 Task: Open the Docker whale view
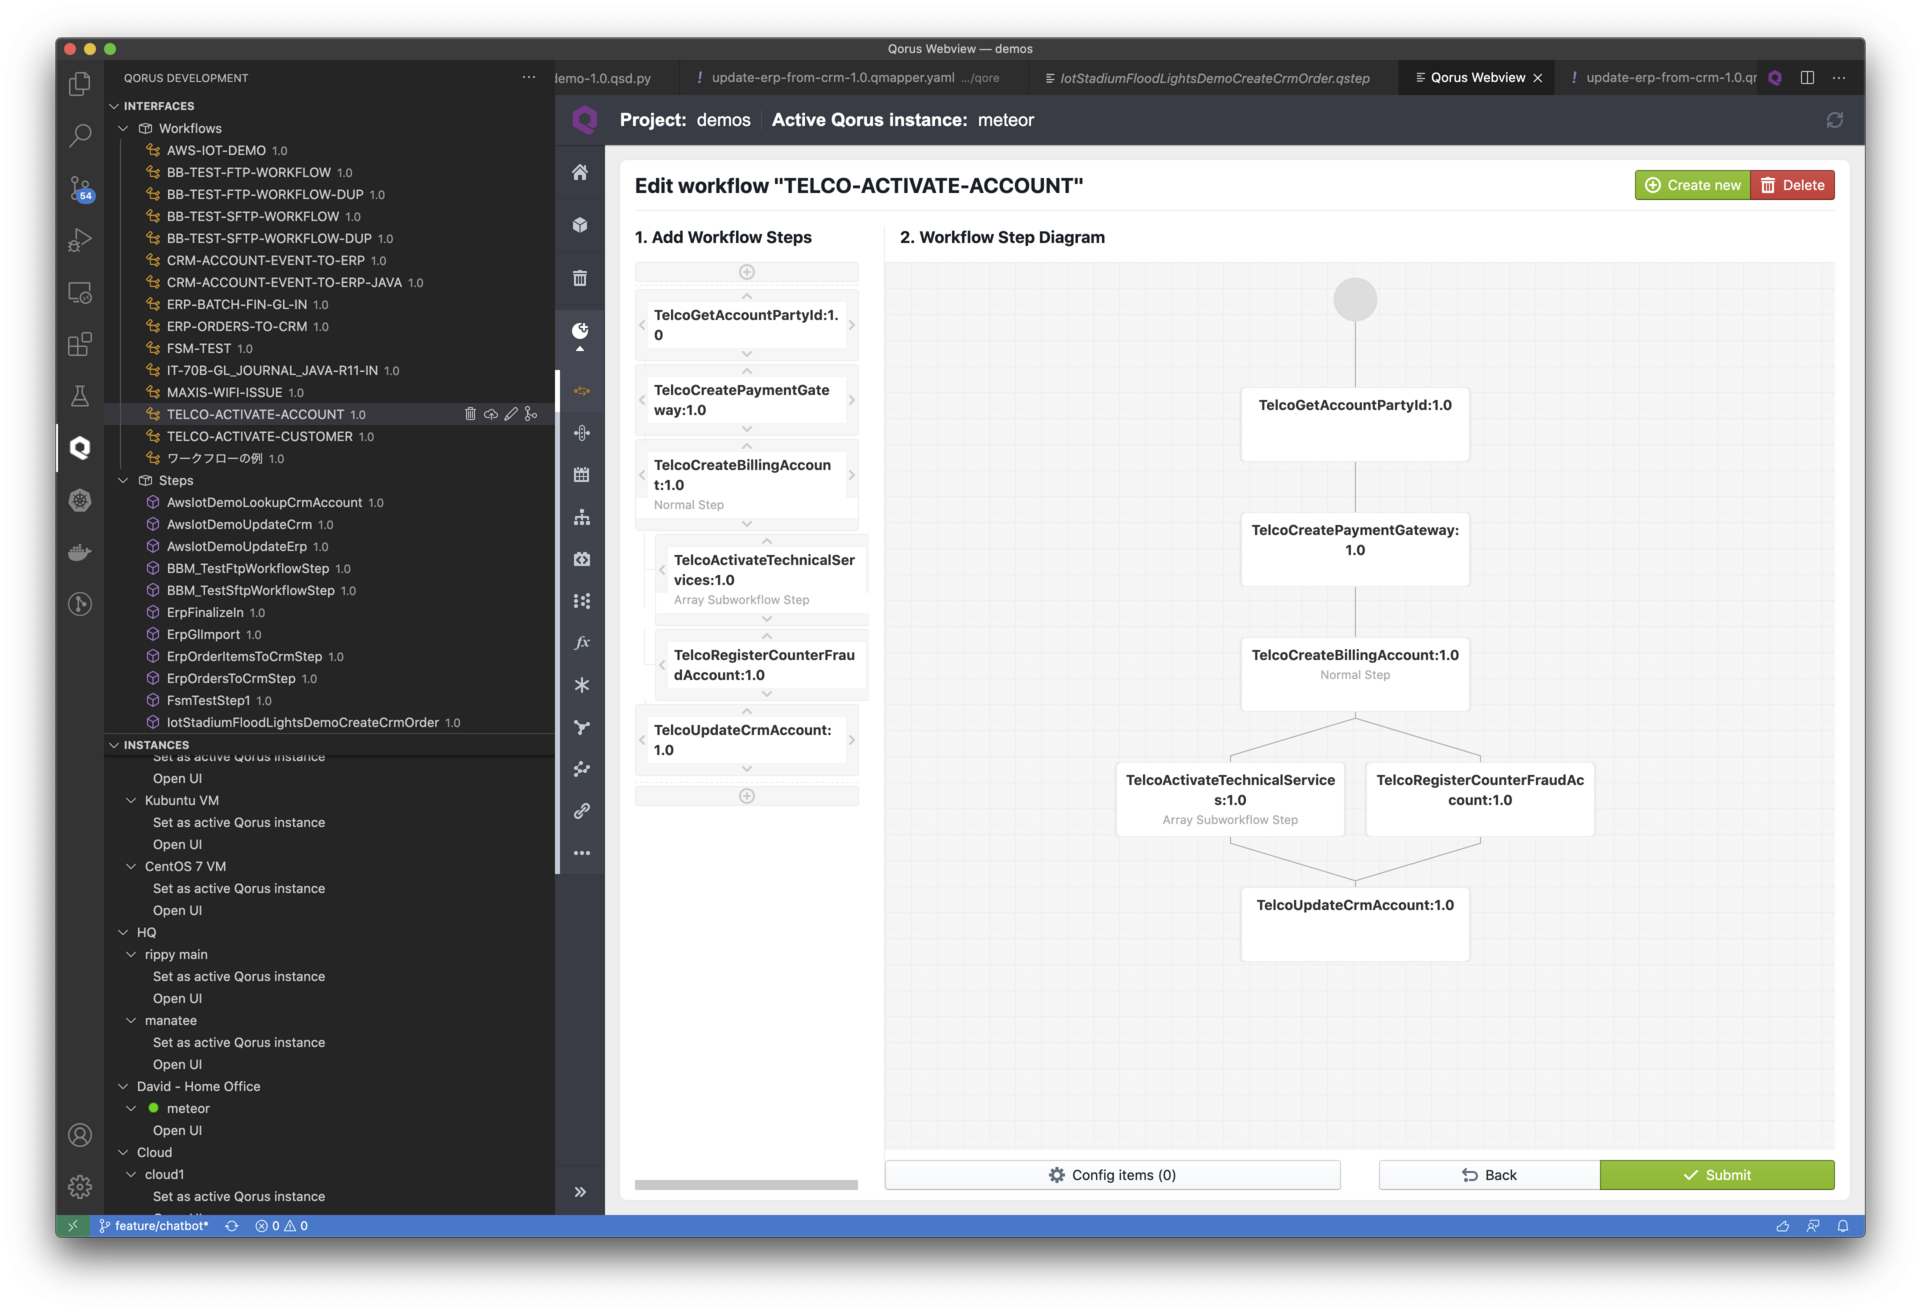(x=80, y=552)
